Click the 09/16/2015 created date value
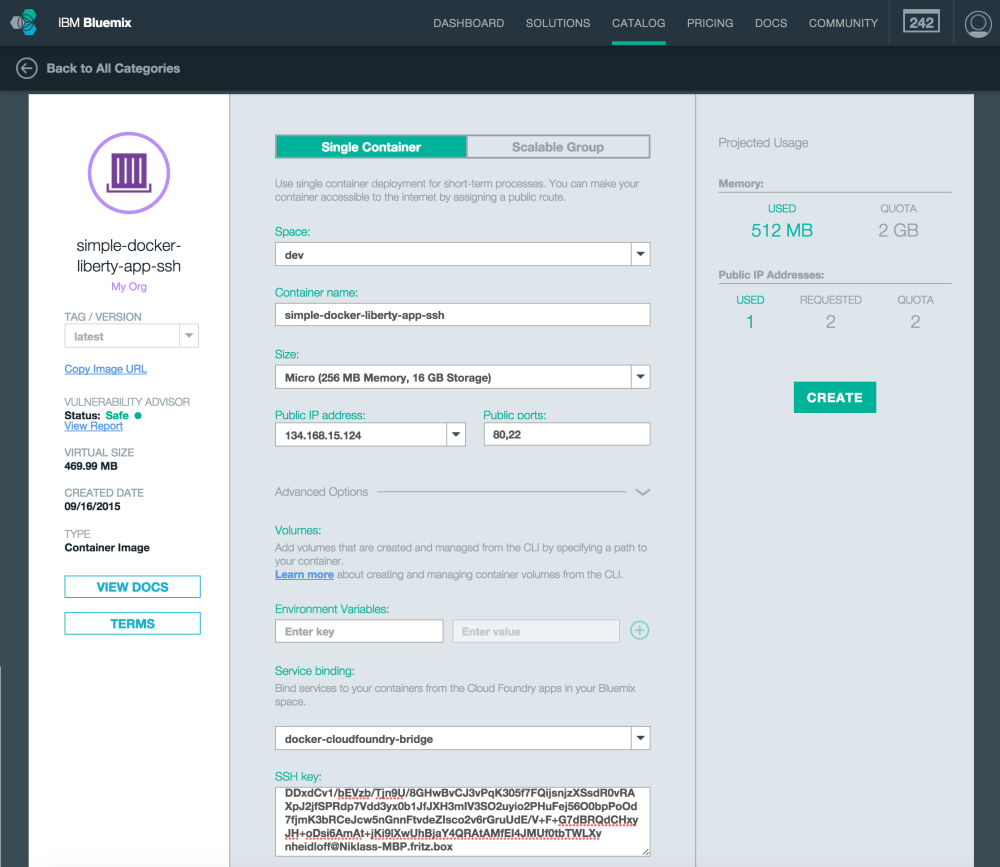 click(x=92, y=507)
